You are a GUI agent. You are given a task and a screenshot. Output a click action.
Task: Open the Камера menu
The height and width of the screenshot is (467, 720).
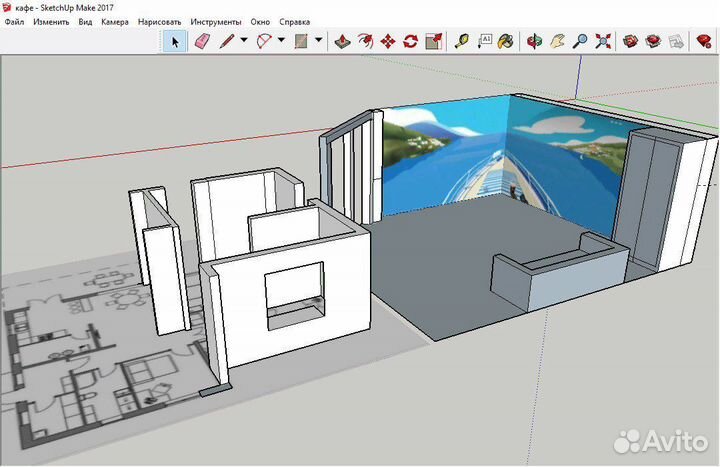pyautogui.click(x=115, y=21)
